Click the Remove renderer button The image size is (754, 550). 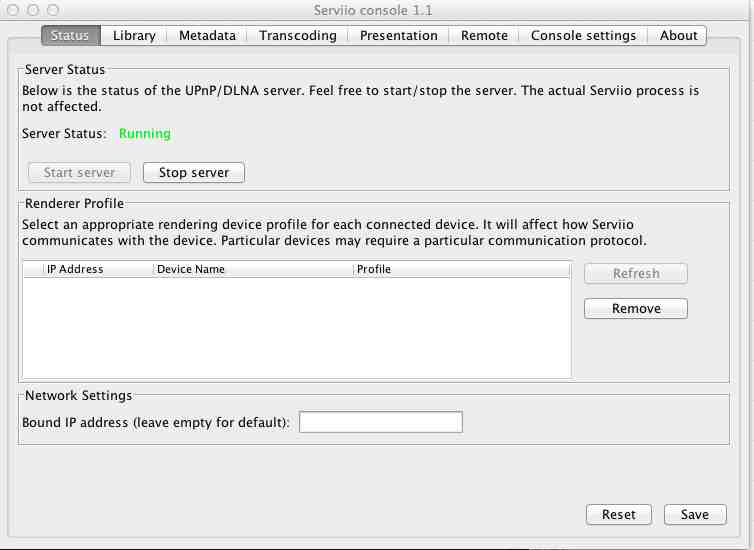tap(636, 309)
